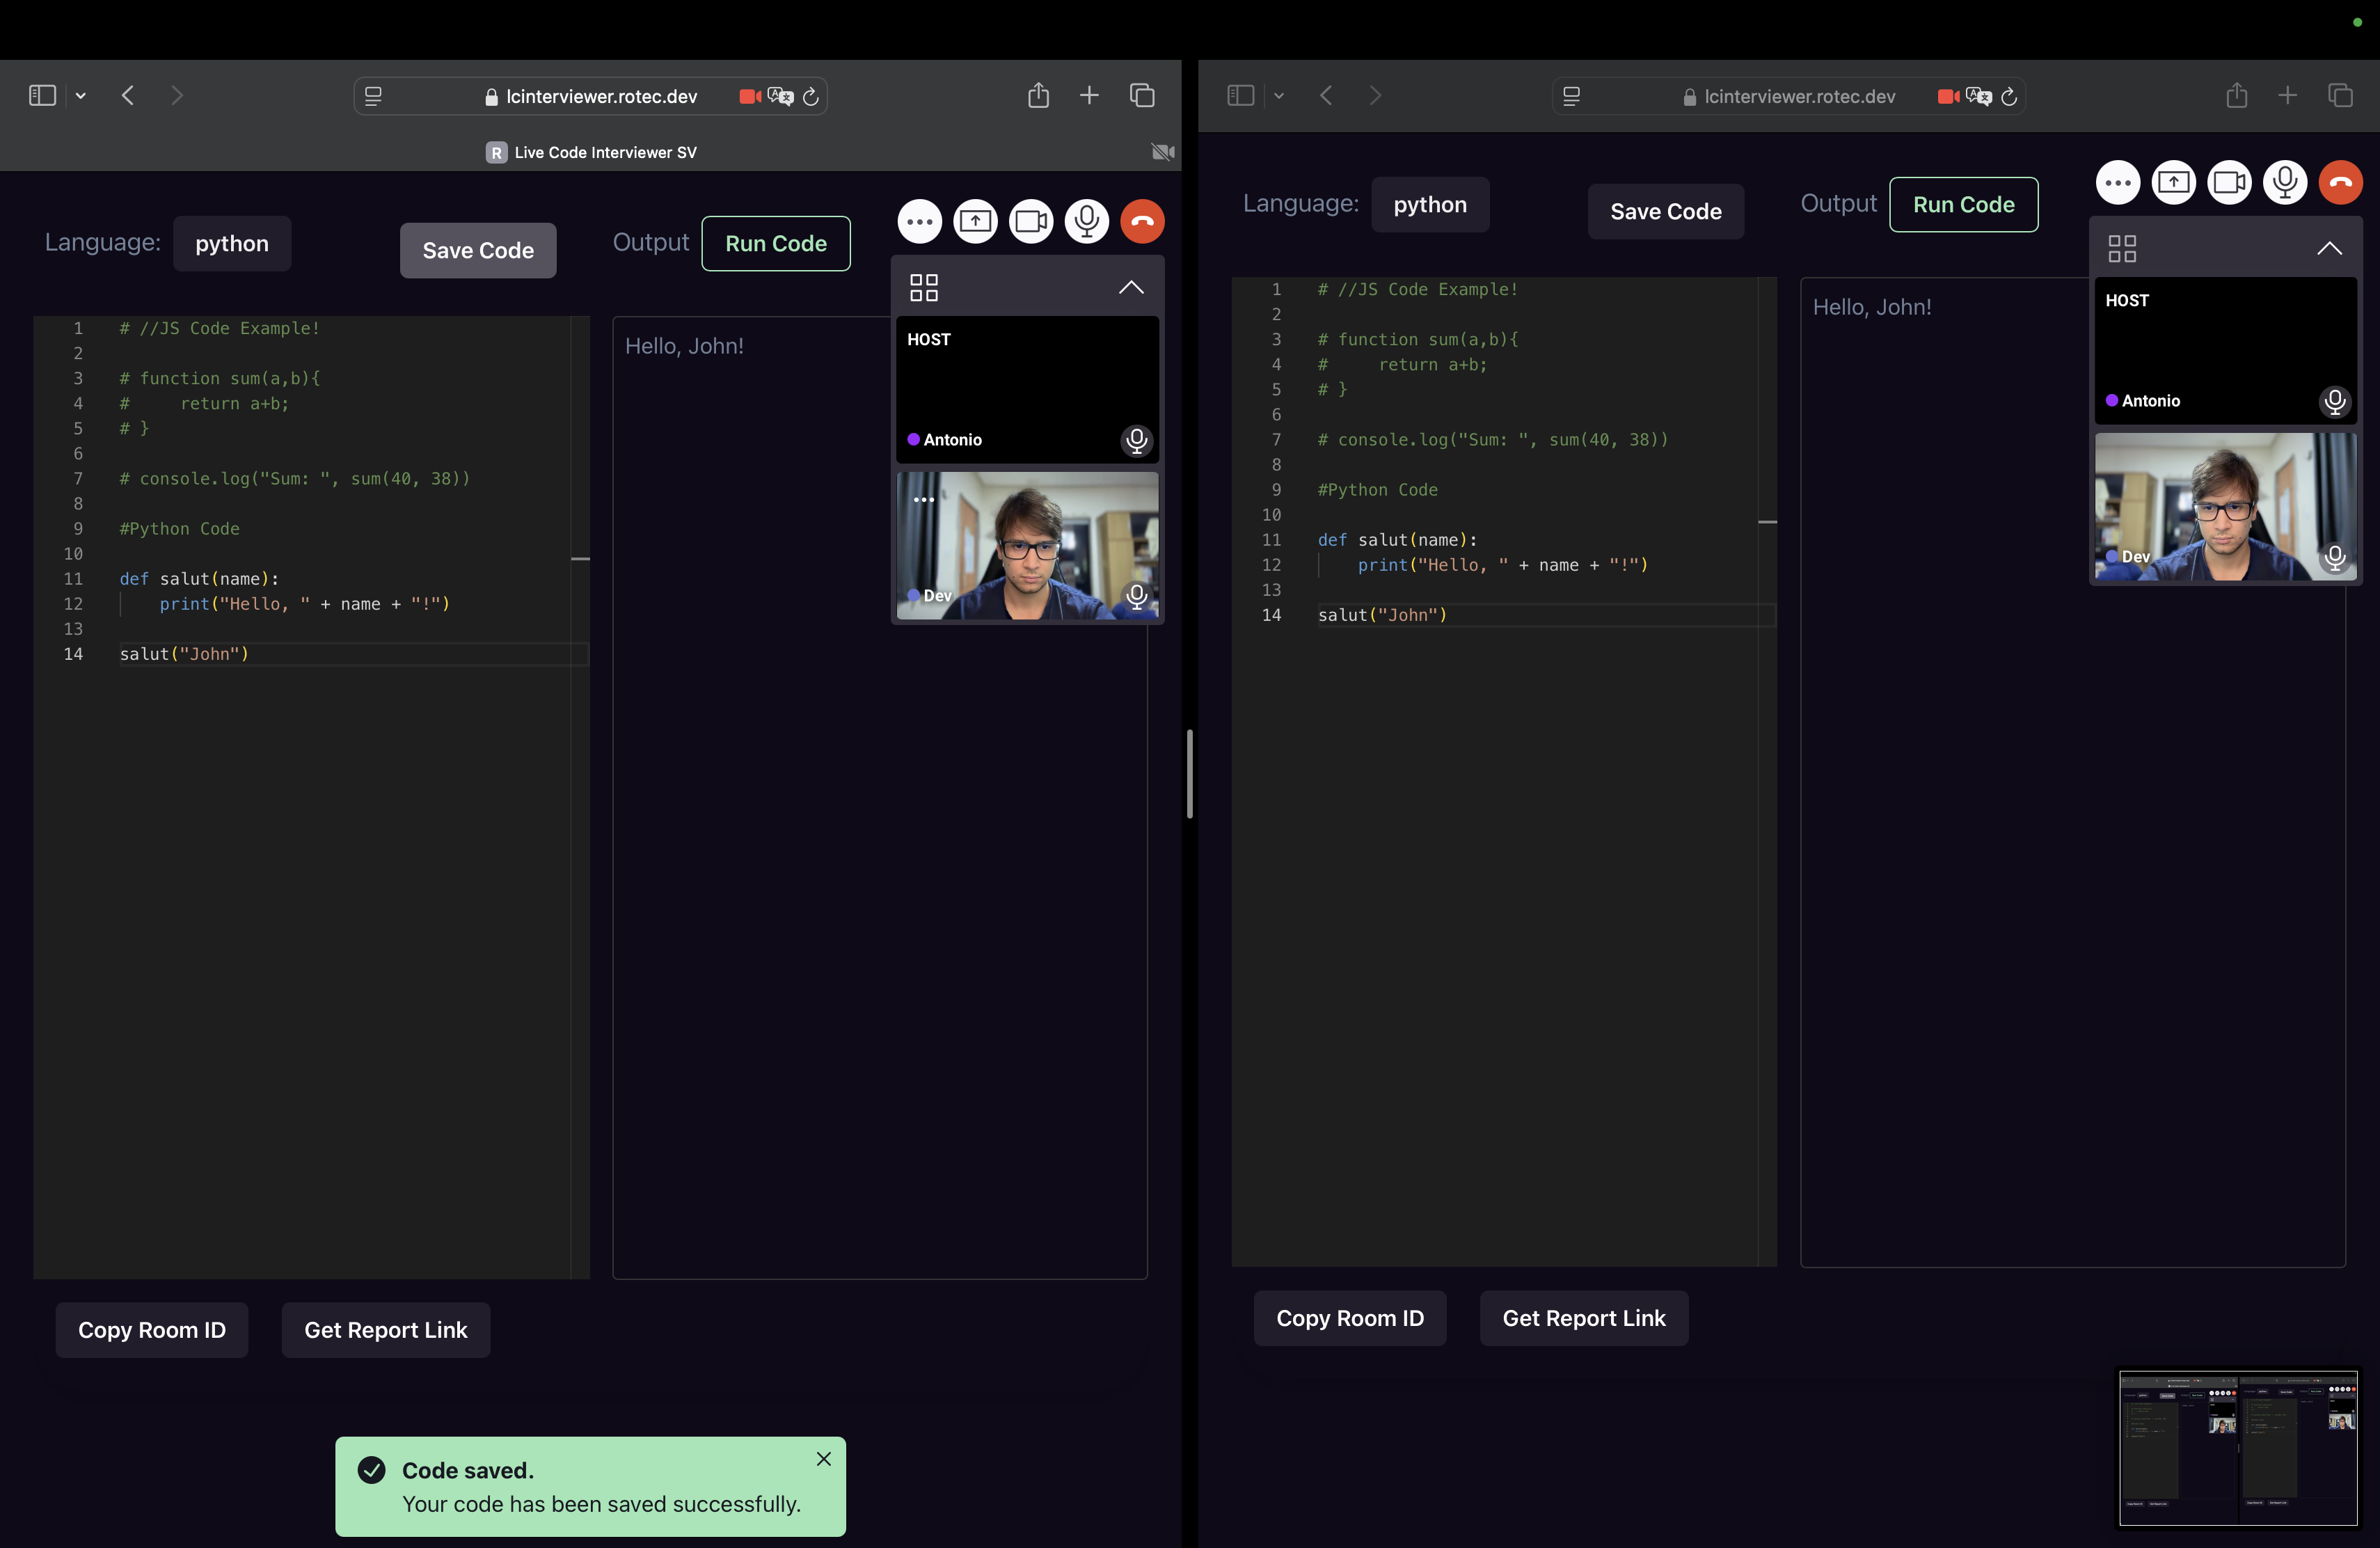Click the Get Report Link button
This screenshot has width=2380, height=1548.
coord(385,1329)
